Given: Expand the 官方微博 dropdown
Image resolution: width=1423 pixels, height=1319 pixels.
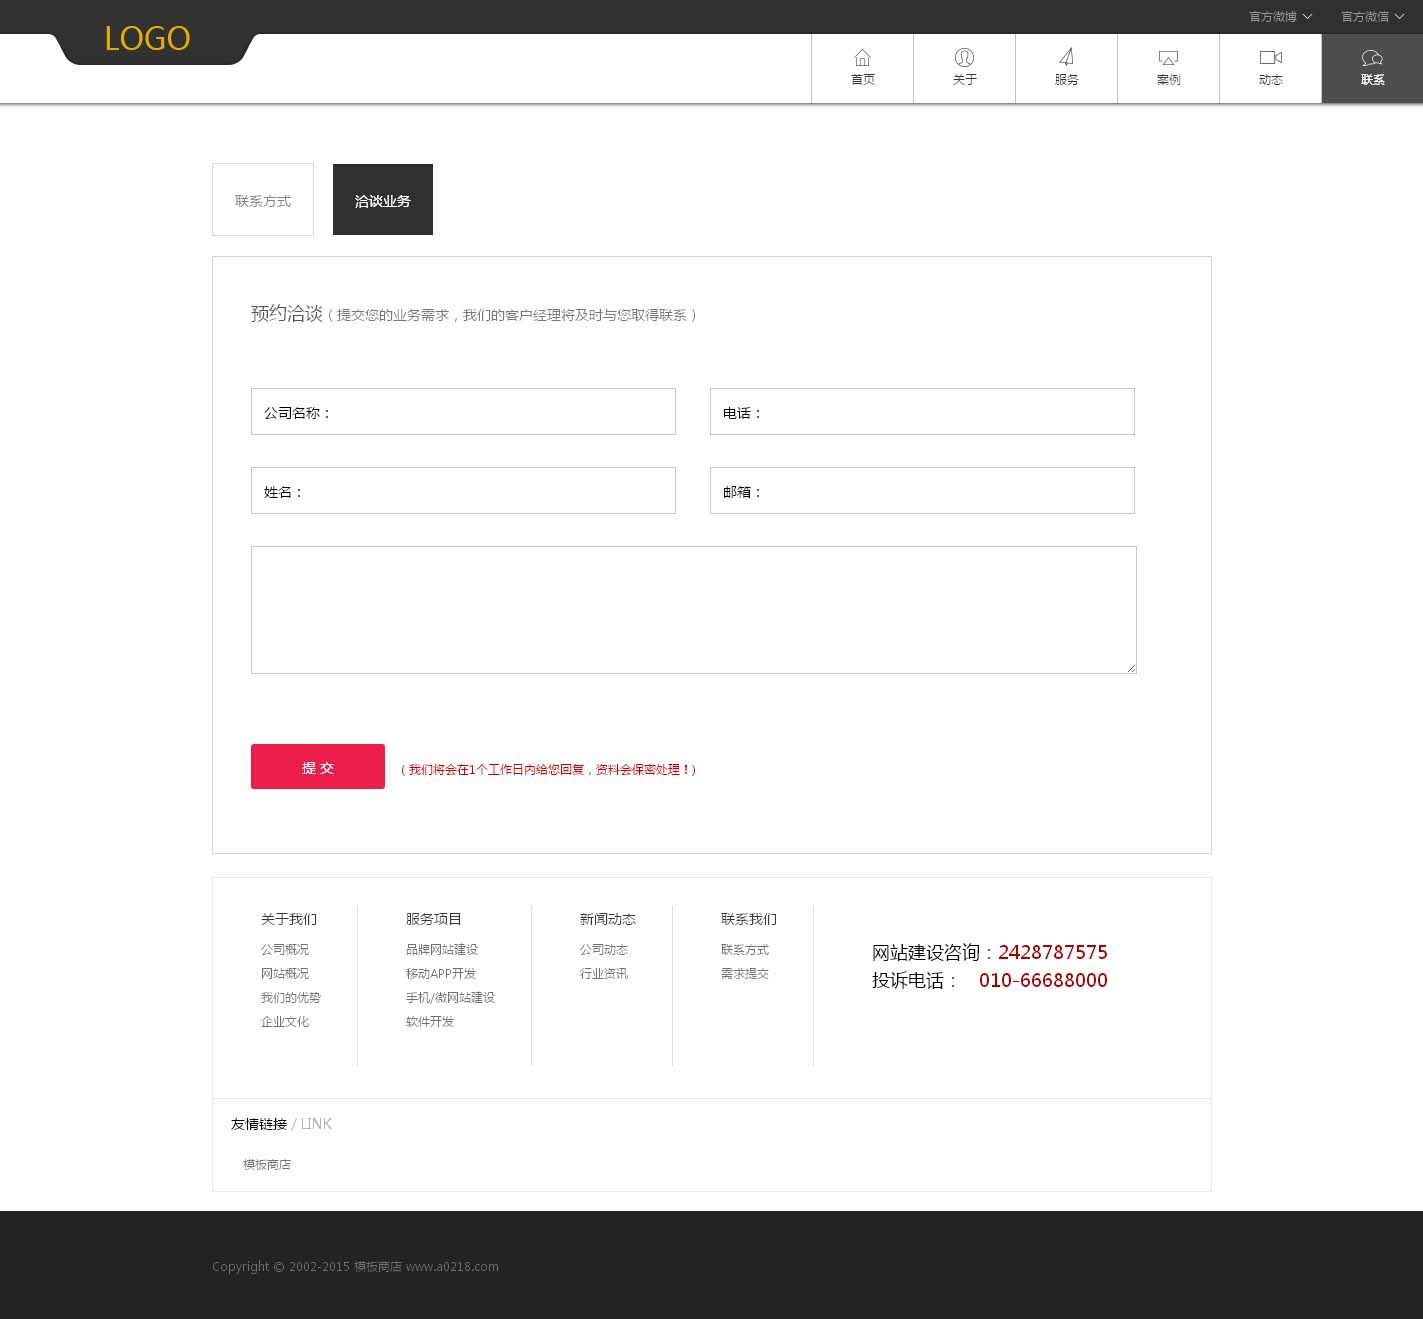Looking at the screenshot, I should point(1280,17).
